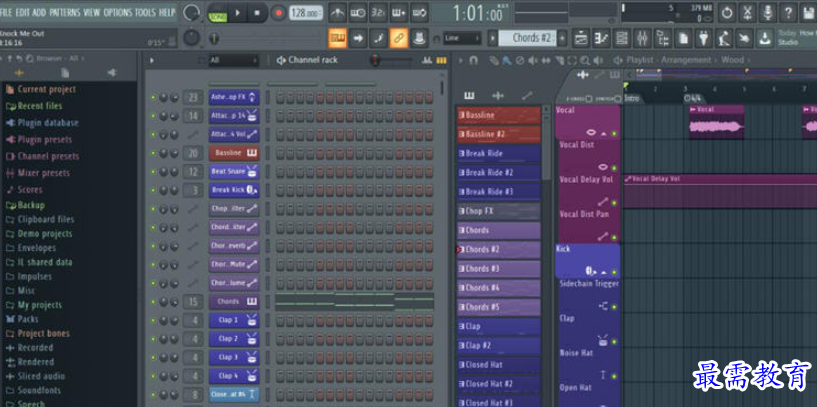Viewport: 817px width, 407px height.
Task: Open the help question mark icon
Action: [788, 13]
